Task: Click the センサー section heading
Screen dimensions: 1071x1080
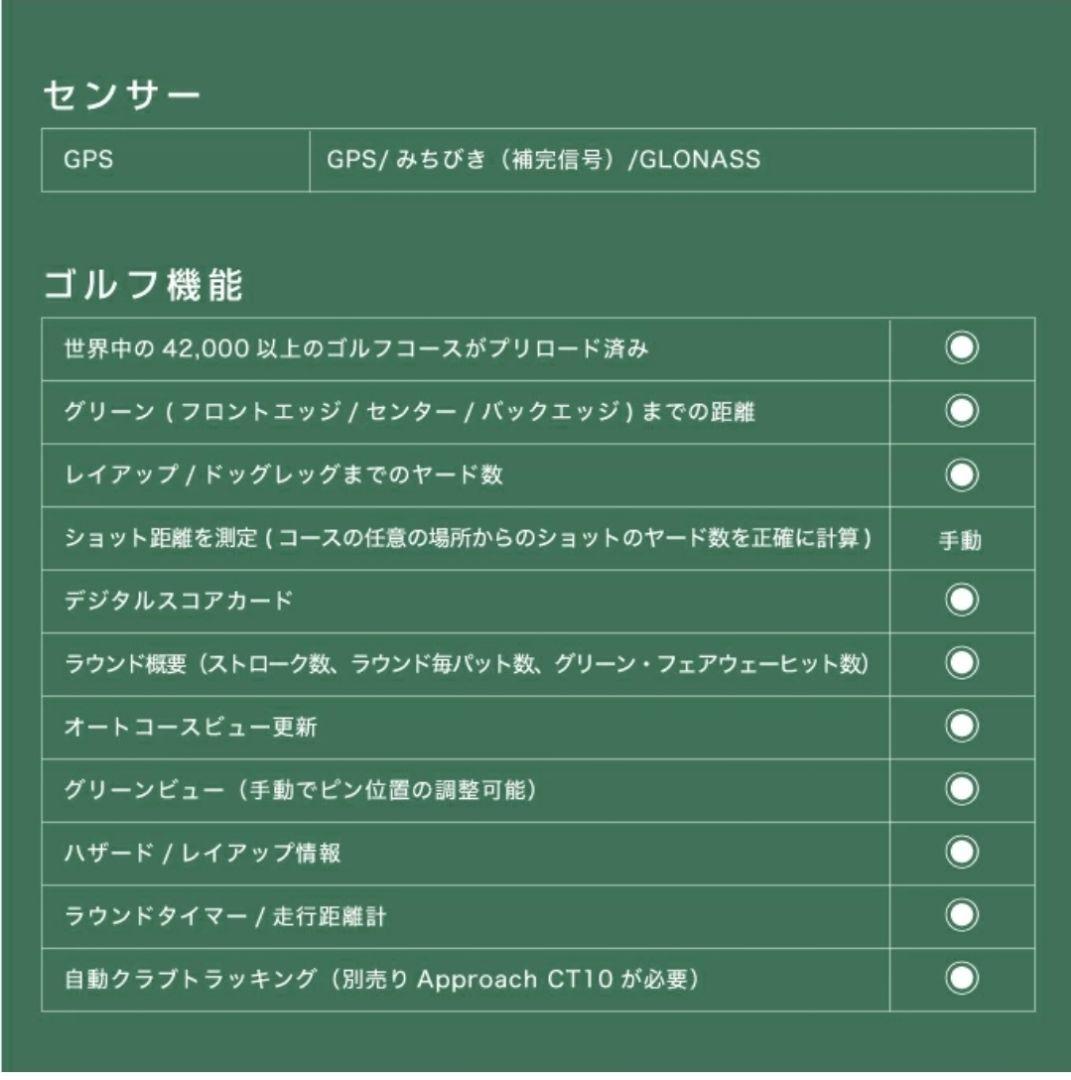Action: coord(122,96)
